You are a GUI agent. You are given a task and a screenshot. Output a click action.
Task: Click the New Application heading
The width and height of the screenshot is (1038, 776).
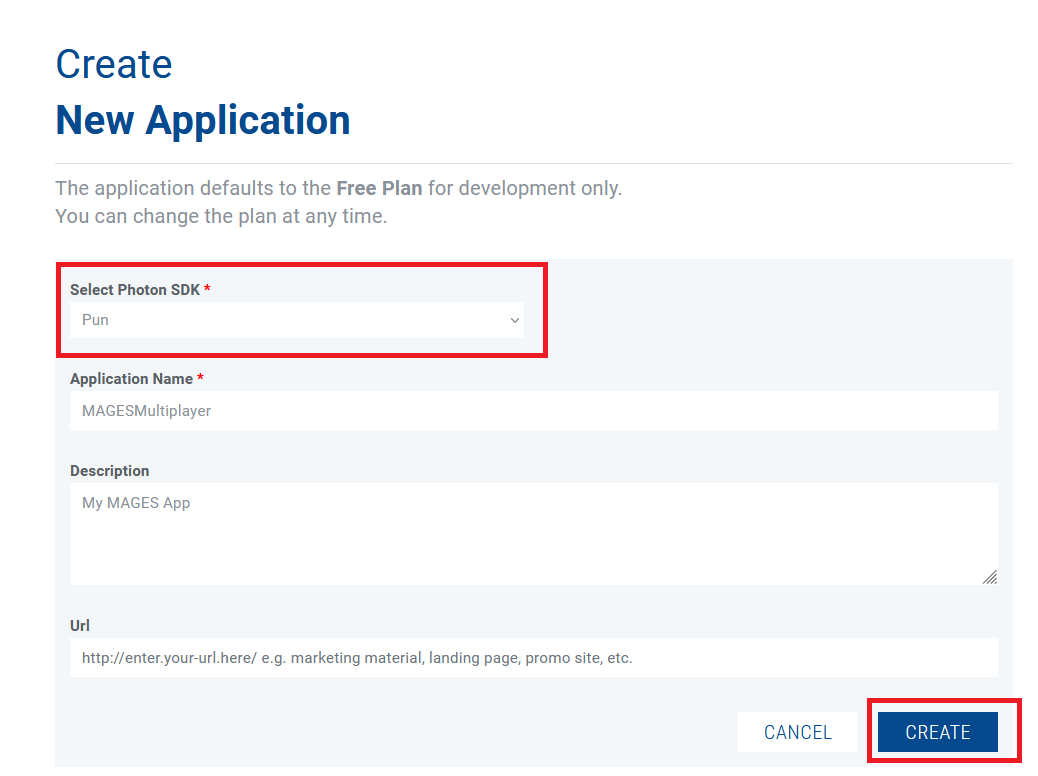203,120
